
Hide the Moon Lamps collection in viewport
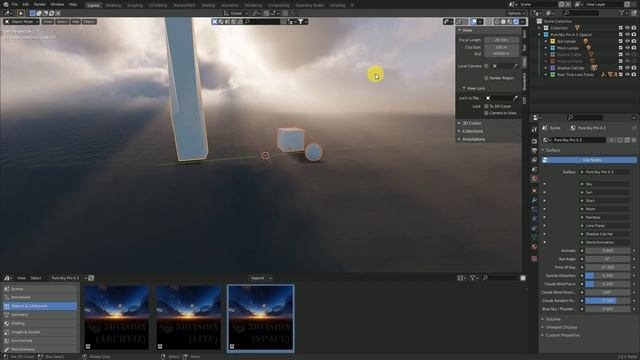pos(627,48)
